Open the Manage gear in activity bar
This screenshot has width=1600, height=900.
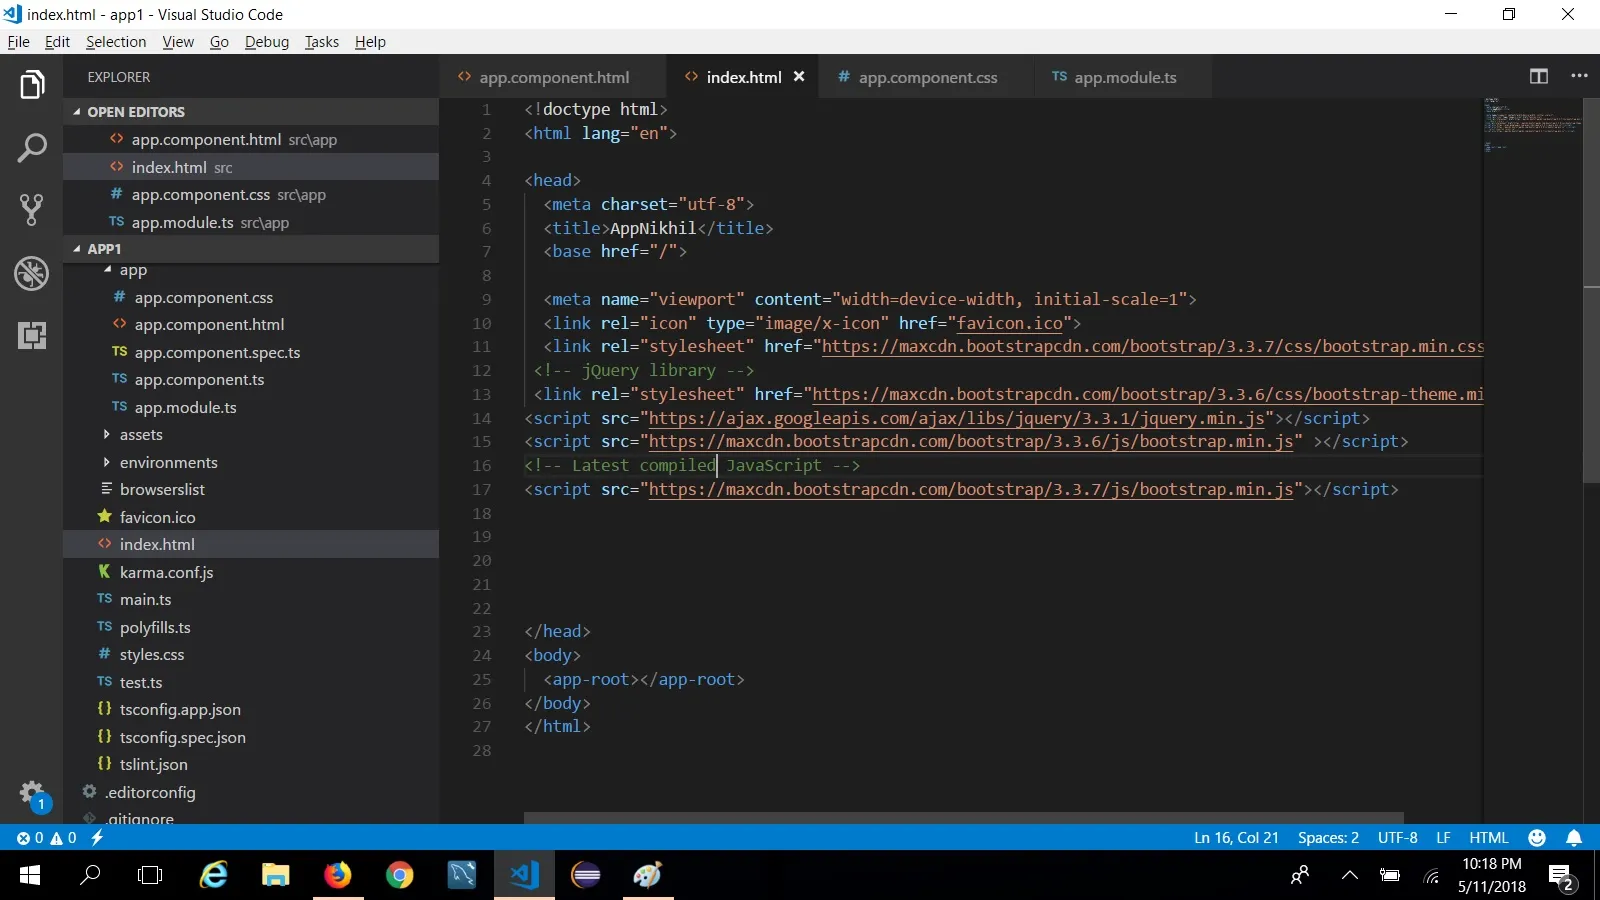click(x=32, y=795)
